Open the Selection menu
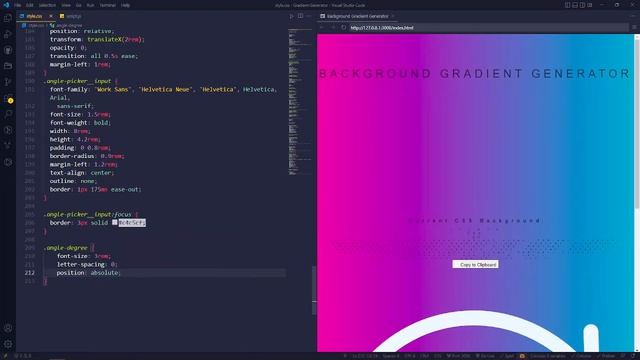The height and width of the screenshot is (360, 640). coord(47,5)
